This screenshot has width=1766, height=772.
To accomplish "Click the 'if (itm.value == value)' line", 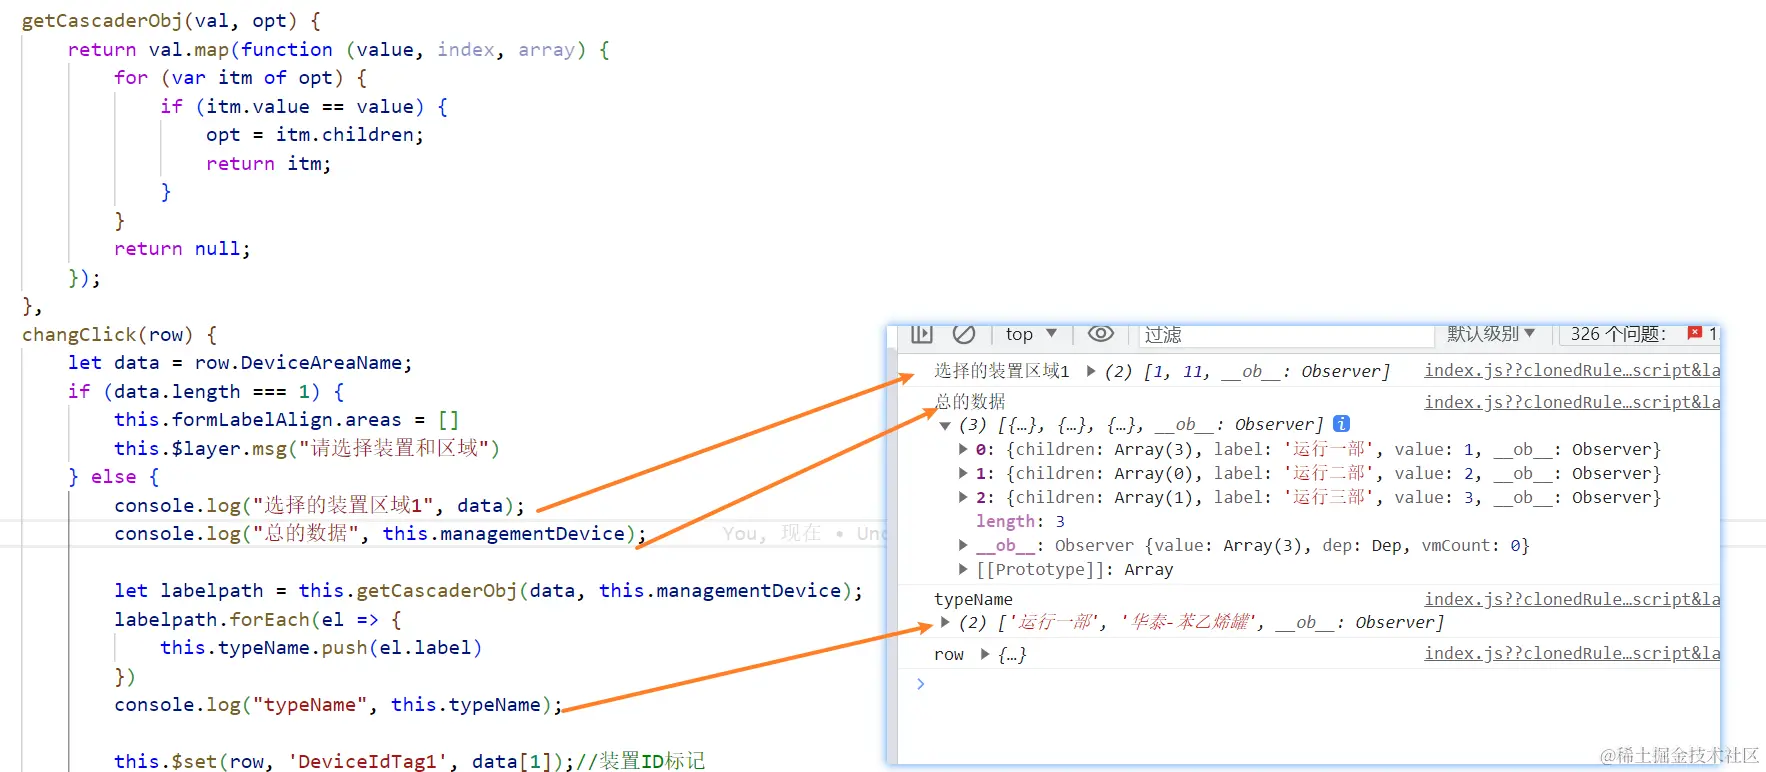I will pyautogui.click(x=304, y=107).
